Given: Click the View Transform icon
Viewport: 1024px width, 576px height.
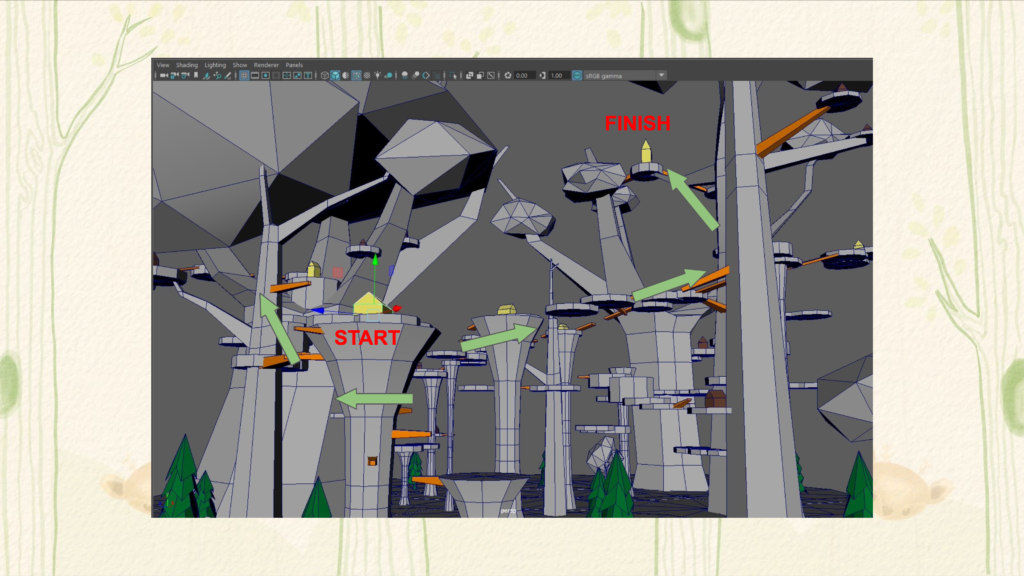Looking at the screenshot, I should (577, 76).
